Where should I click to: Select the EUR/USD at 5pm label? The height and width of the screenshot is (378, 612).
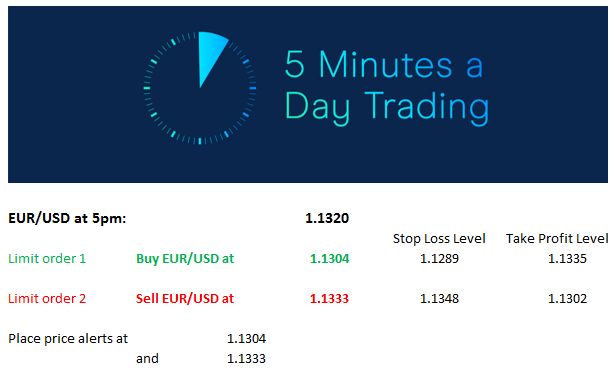[67, 218]
